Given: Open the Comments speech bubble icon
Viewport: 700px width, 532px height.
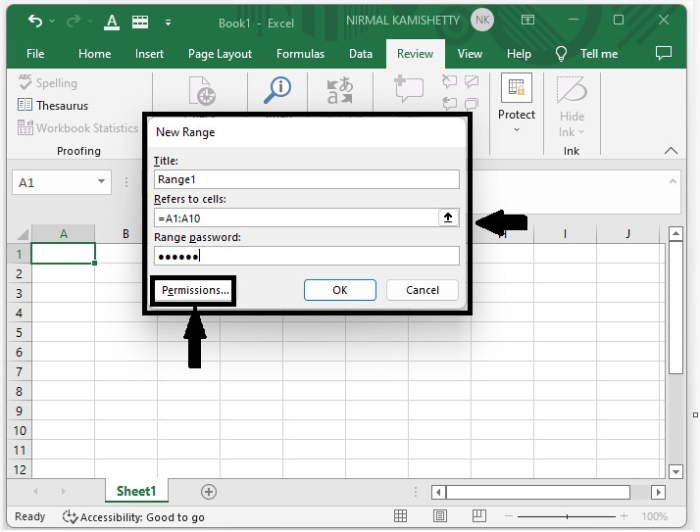Looking at the screenshot, I should point(663,53).
